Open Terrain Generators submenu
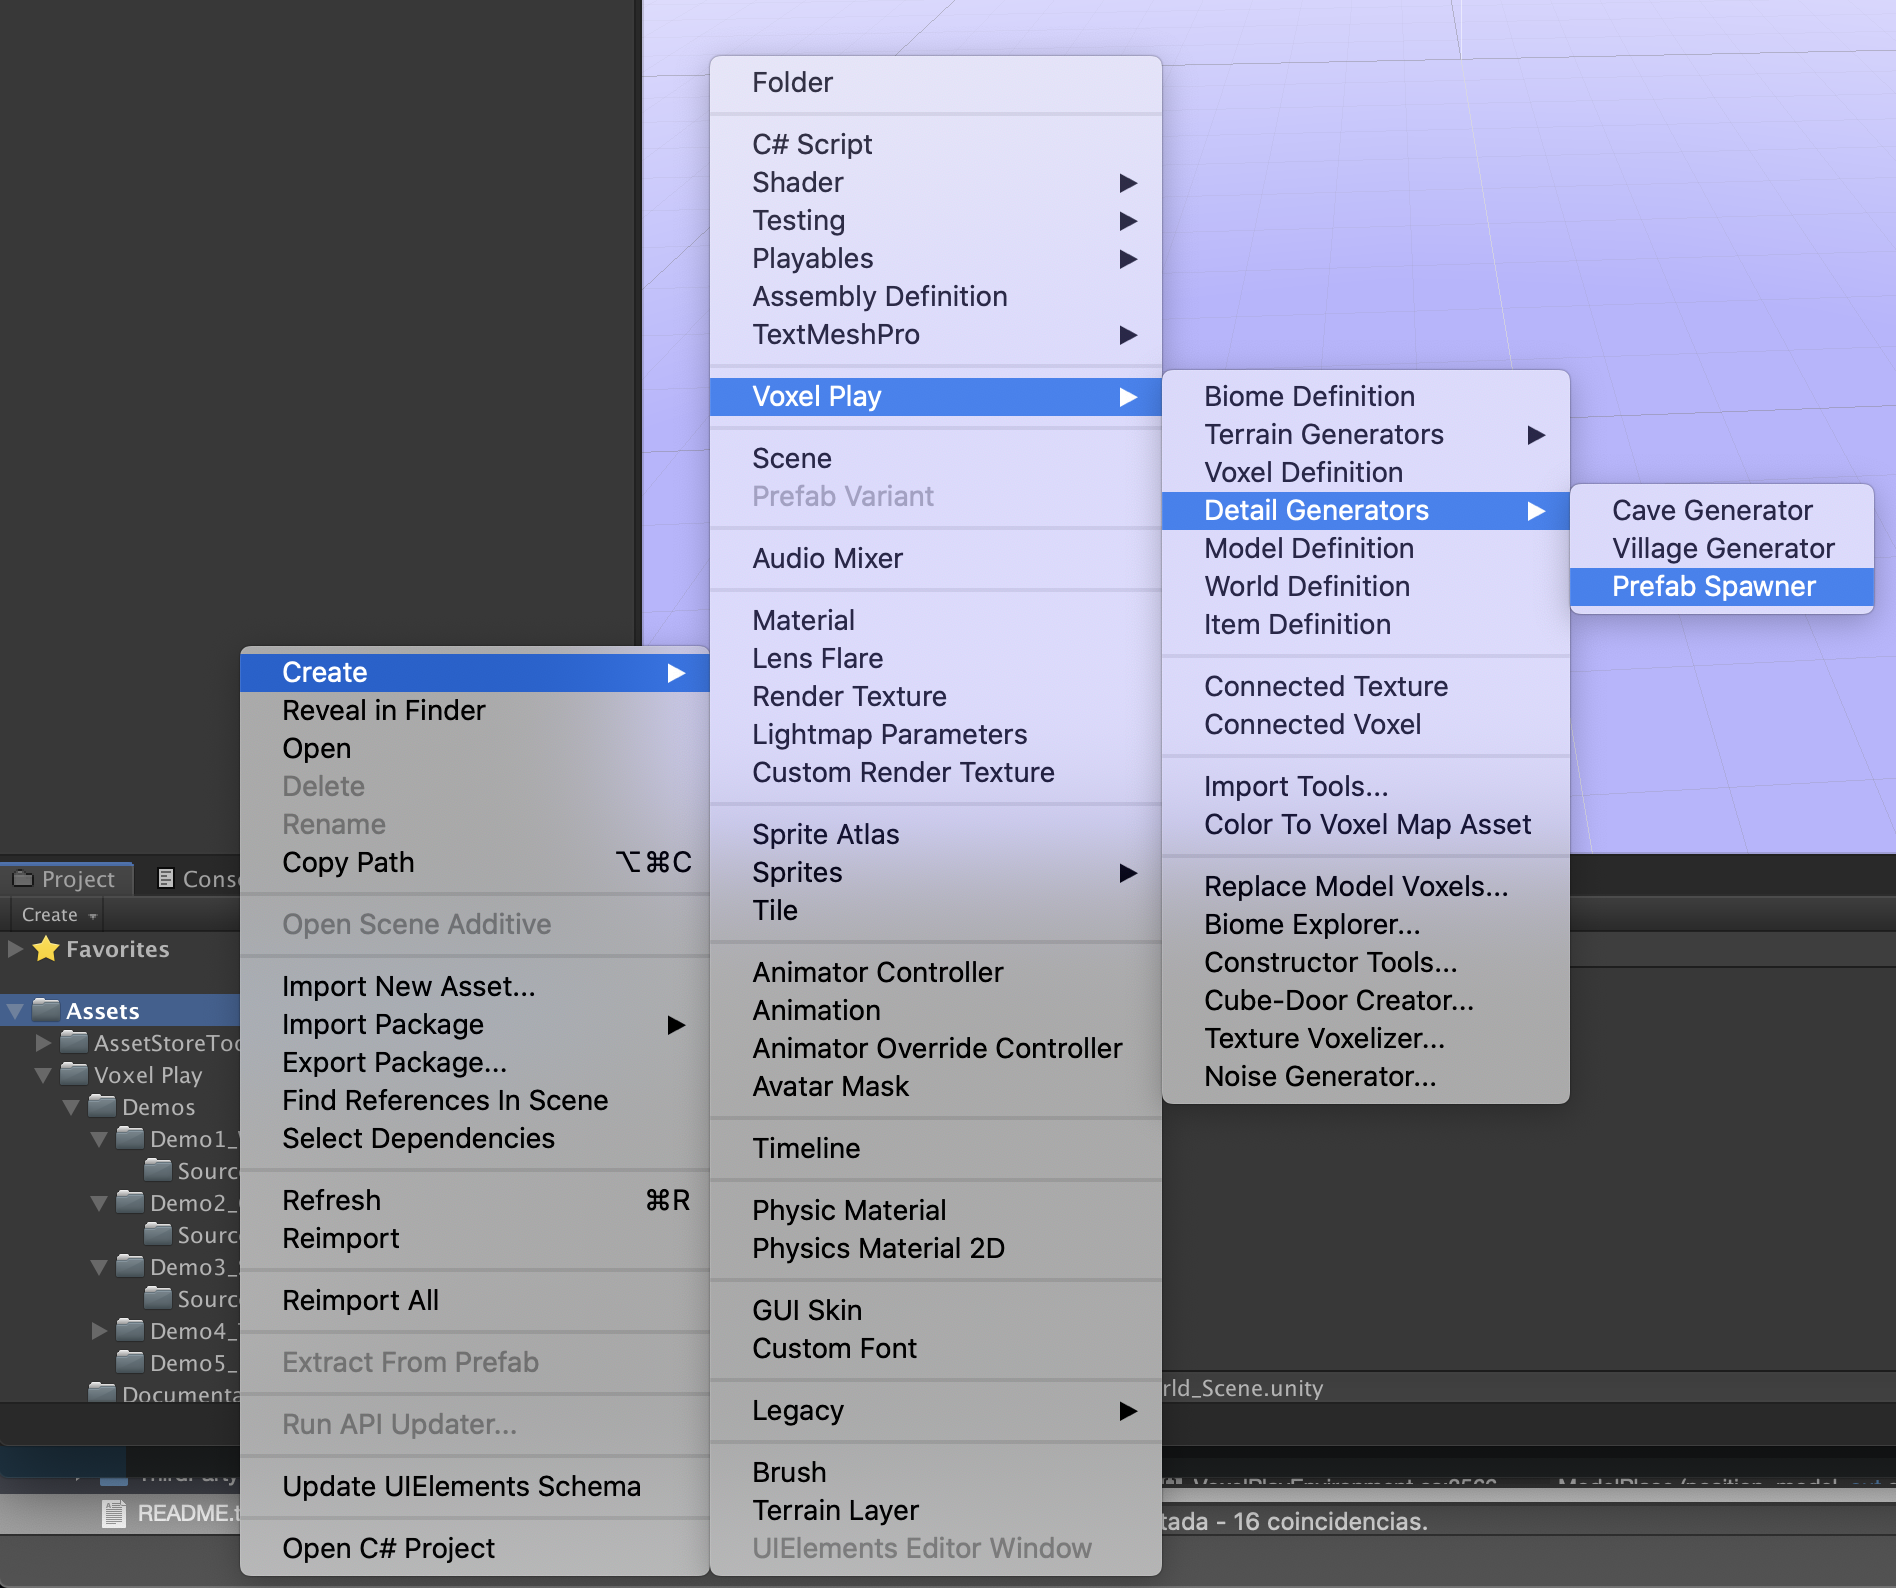 pyautogui.click(x=1365, y=435)
